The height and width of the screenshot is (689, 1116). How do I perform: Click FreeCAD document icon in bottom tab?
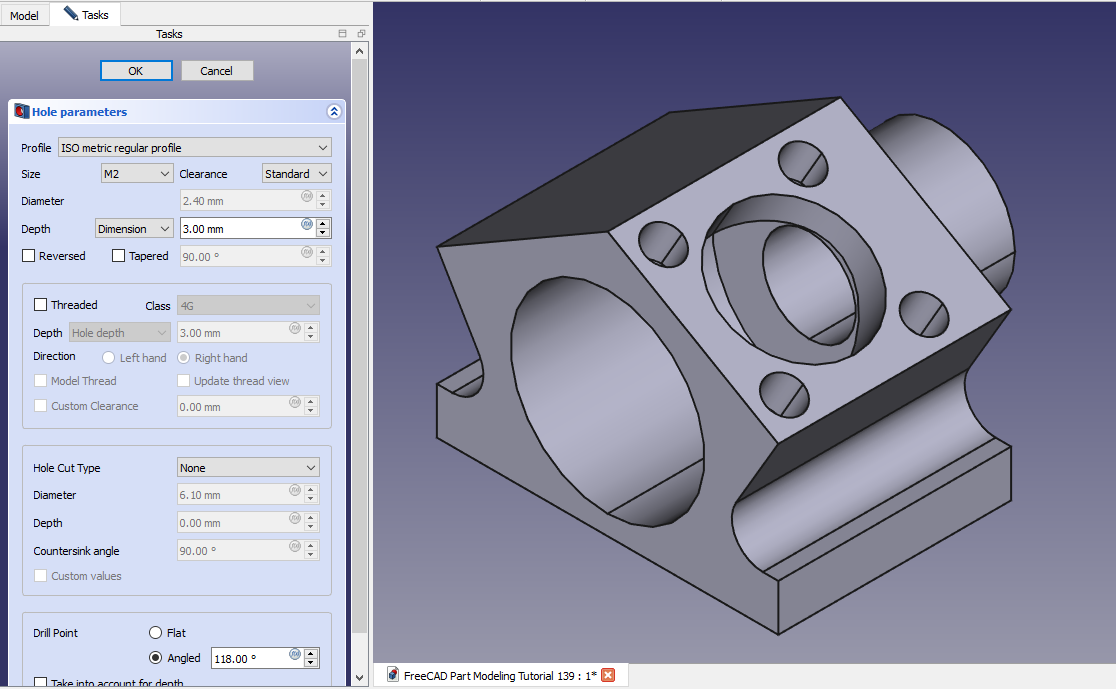(x=393, y=675)
